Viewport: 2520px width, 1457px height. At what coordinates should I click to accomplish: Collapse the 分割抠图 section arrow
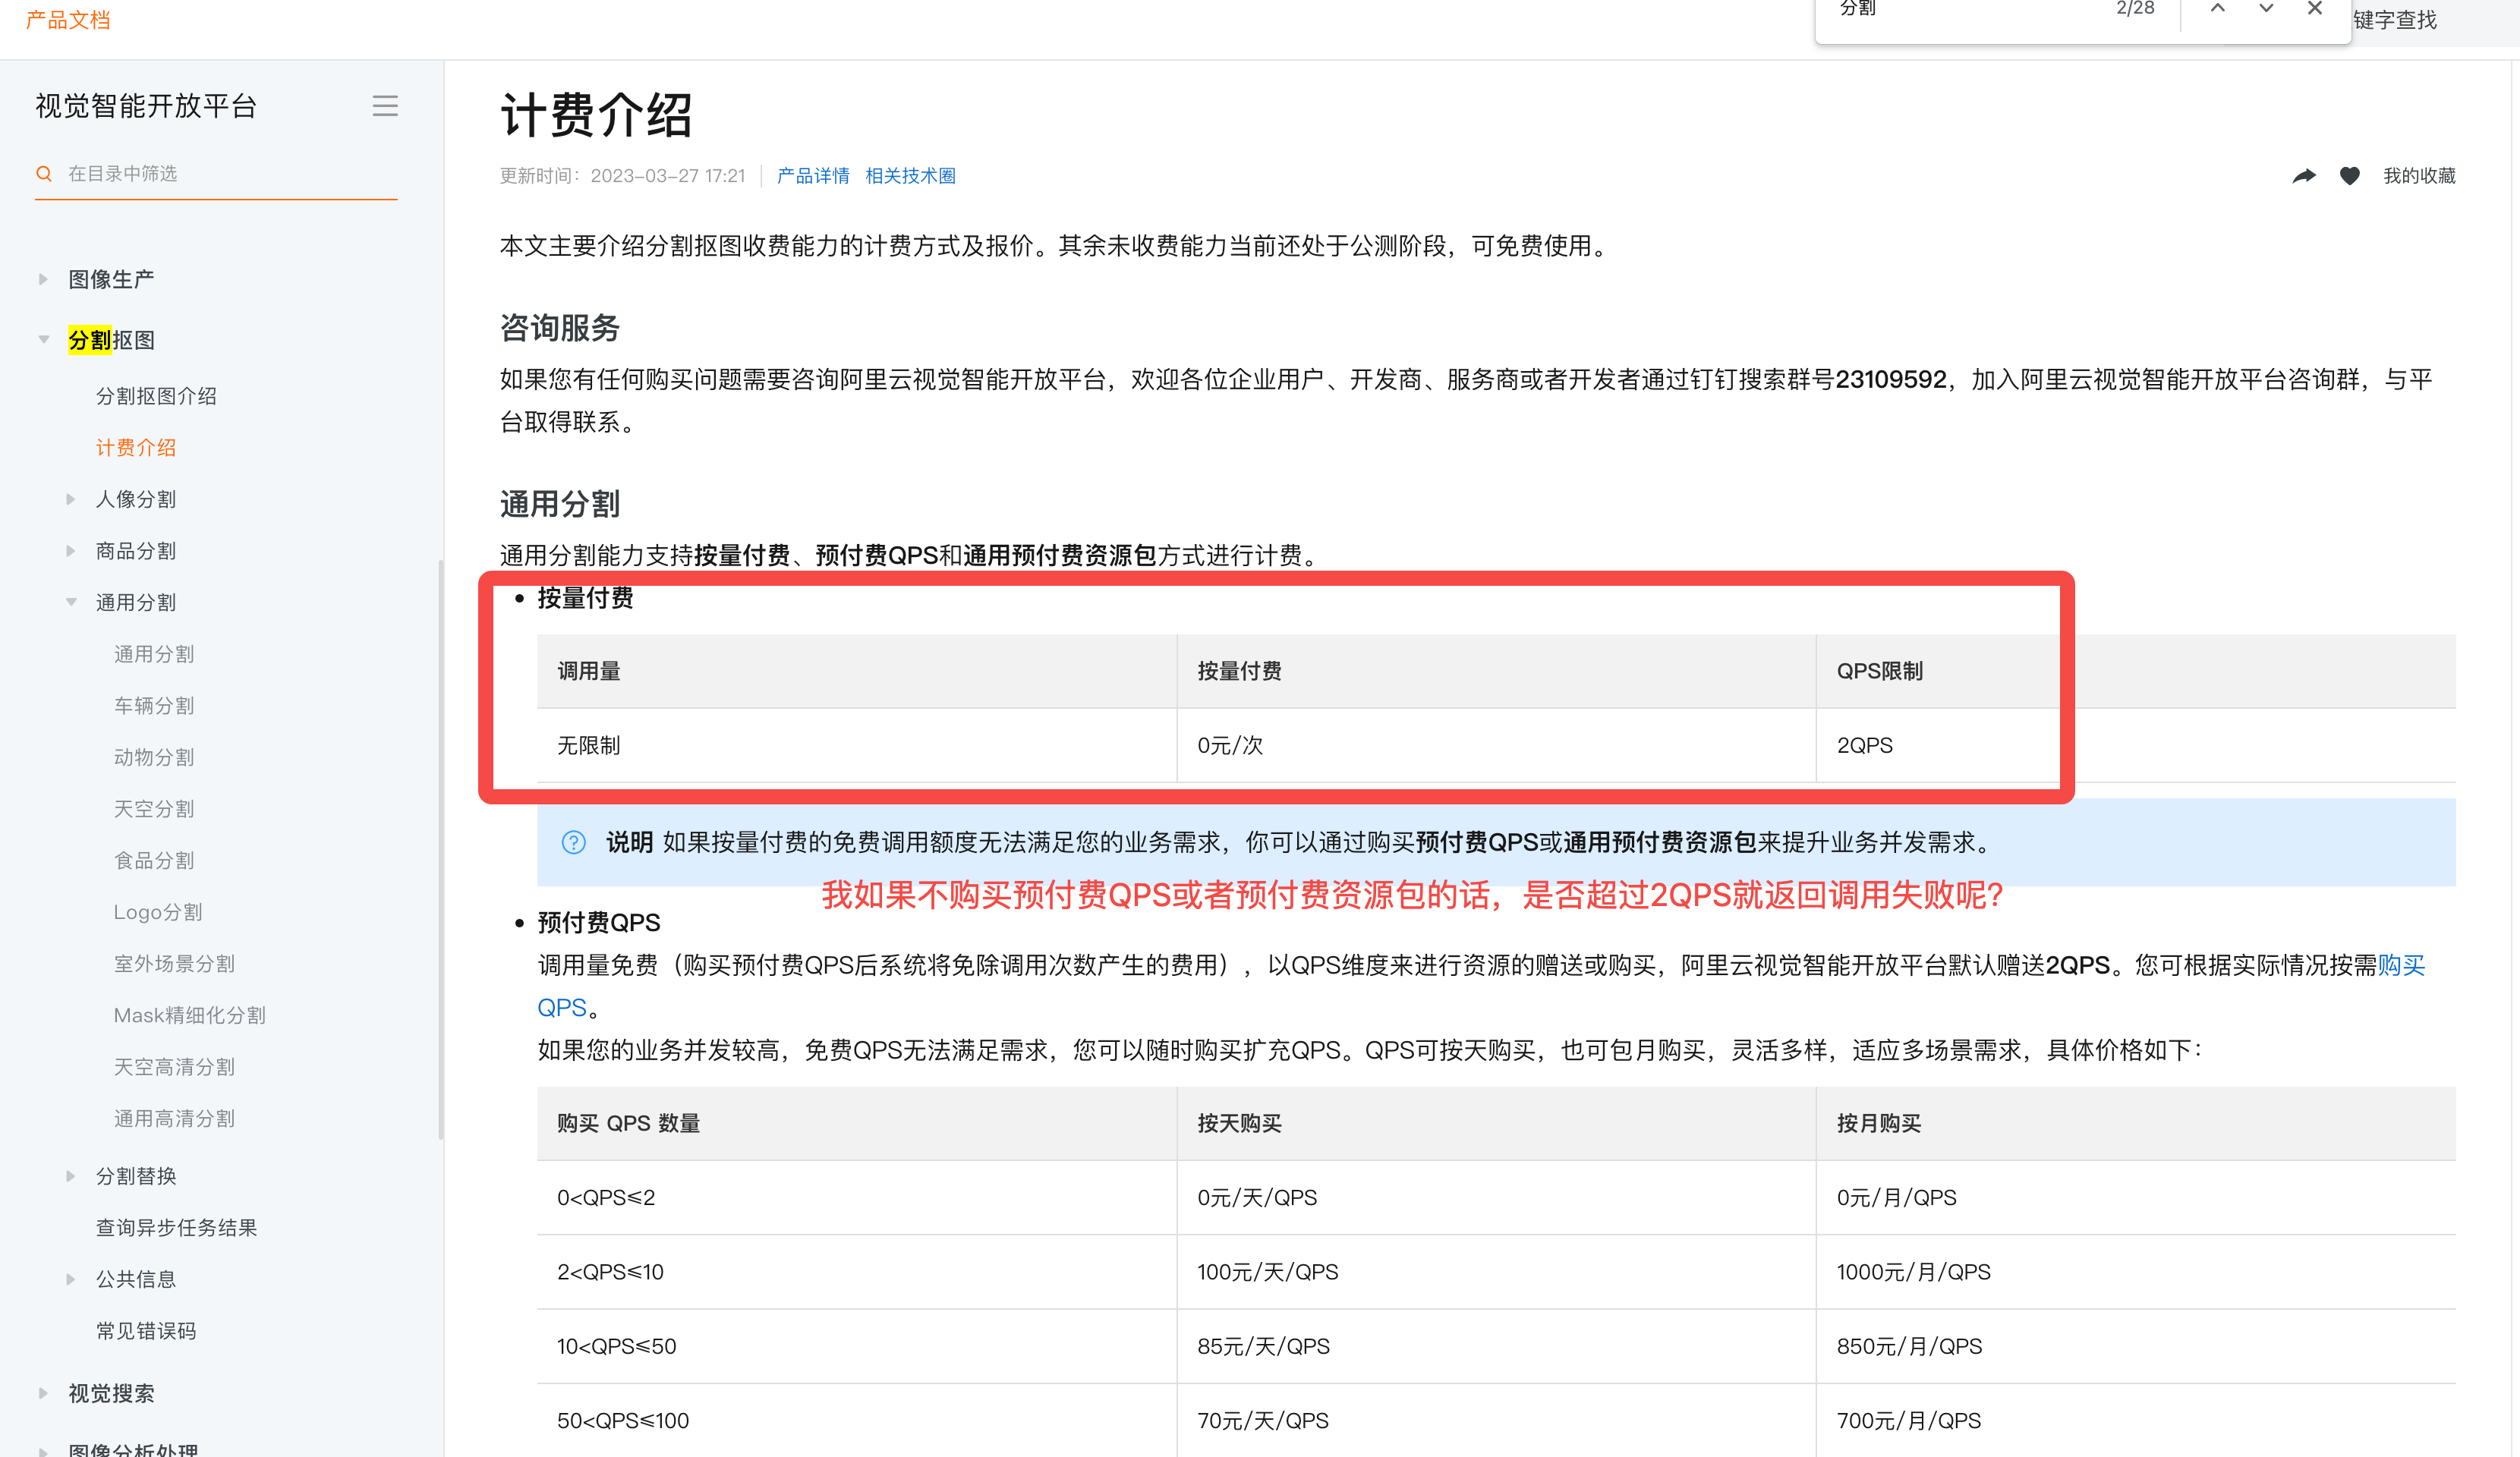click(43, 340)
